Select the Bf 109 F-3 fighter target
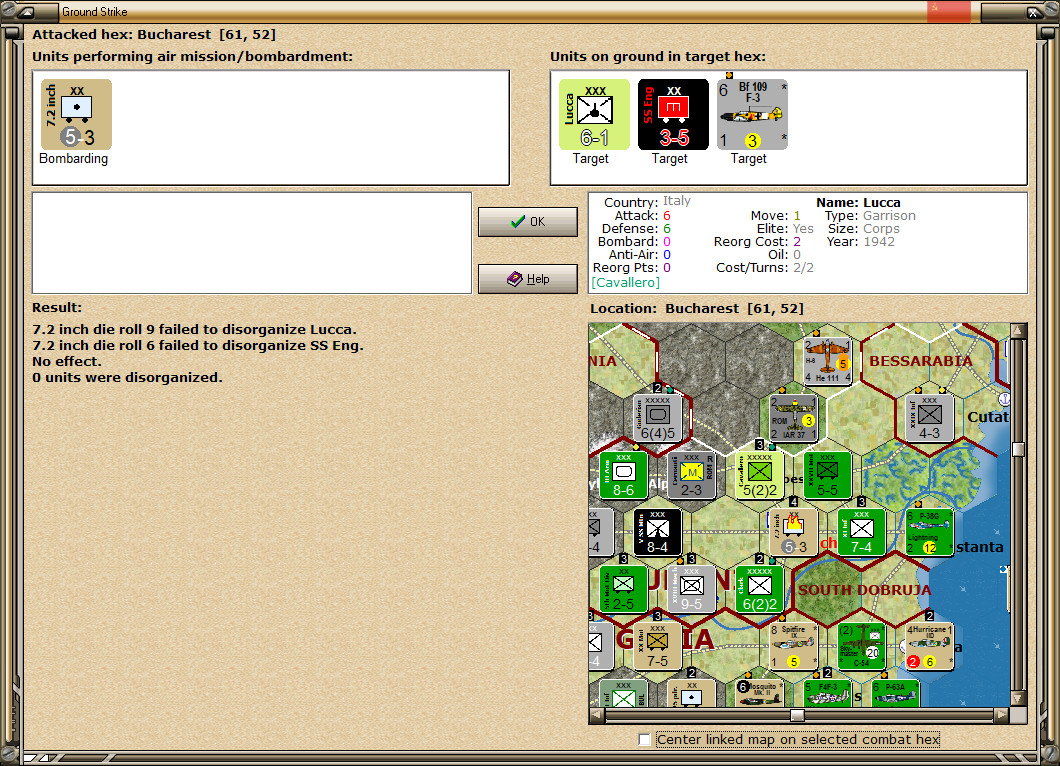Viewport: 1060px width, 766px height. [752, 114]
